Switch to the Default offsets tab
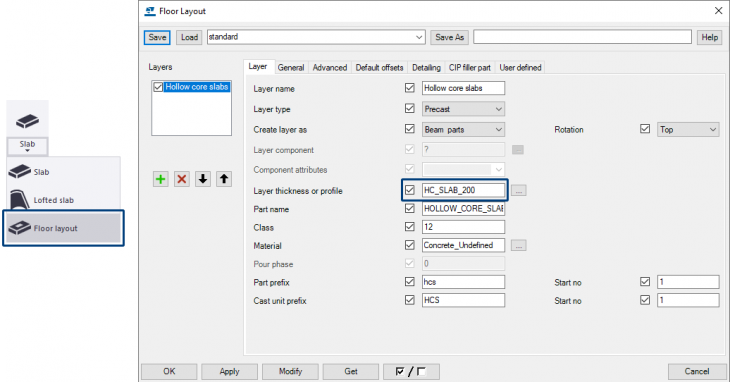 point(379,67)
